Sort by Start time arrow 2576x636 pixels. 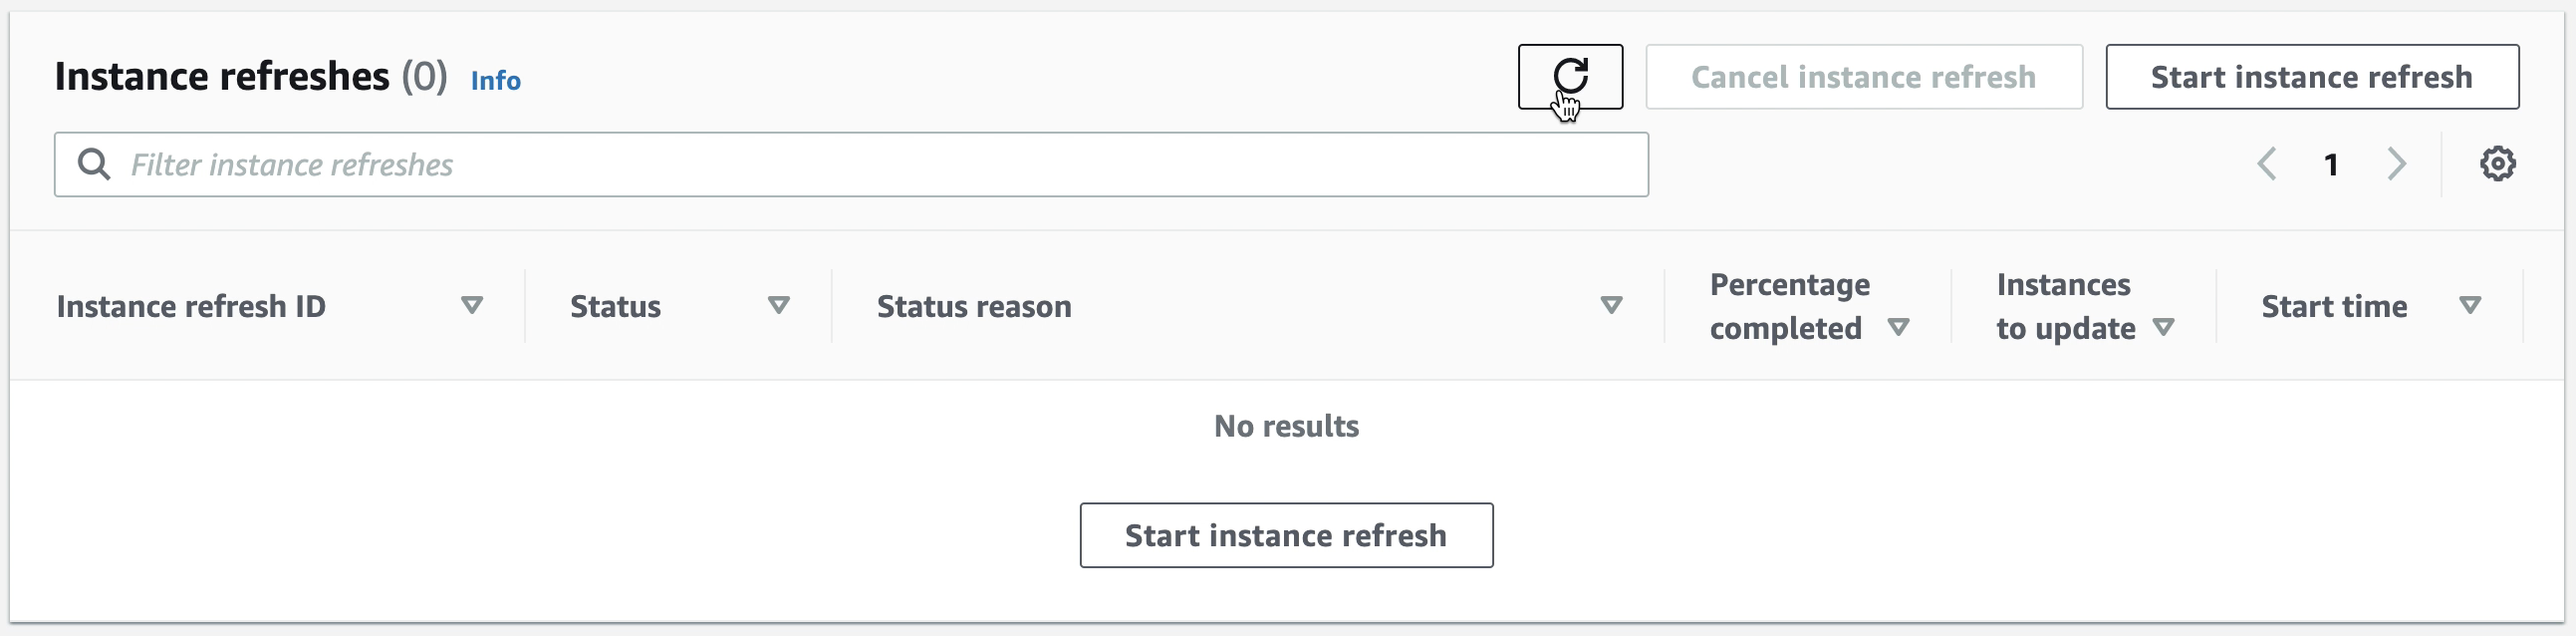click(2469, 305)
